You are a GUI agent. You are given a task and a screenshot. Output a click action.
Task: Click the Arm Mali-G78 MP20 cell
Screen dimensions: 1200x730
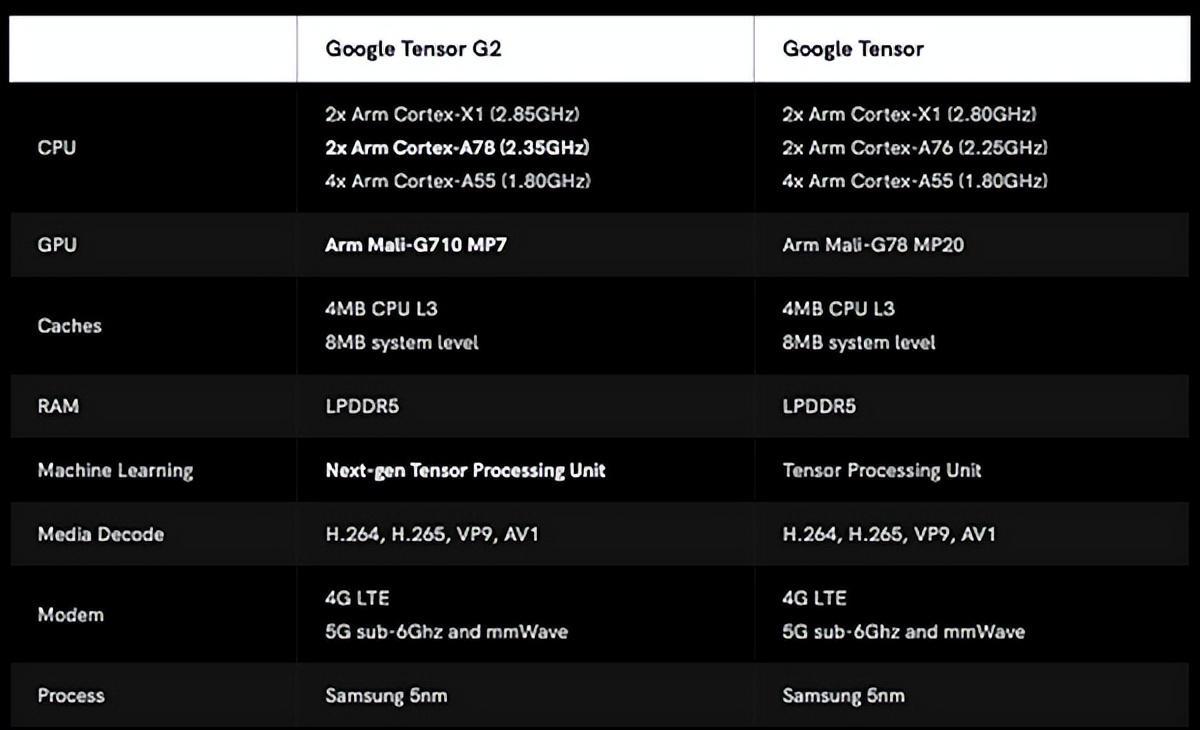click(x=873, y=244)
